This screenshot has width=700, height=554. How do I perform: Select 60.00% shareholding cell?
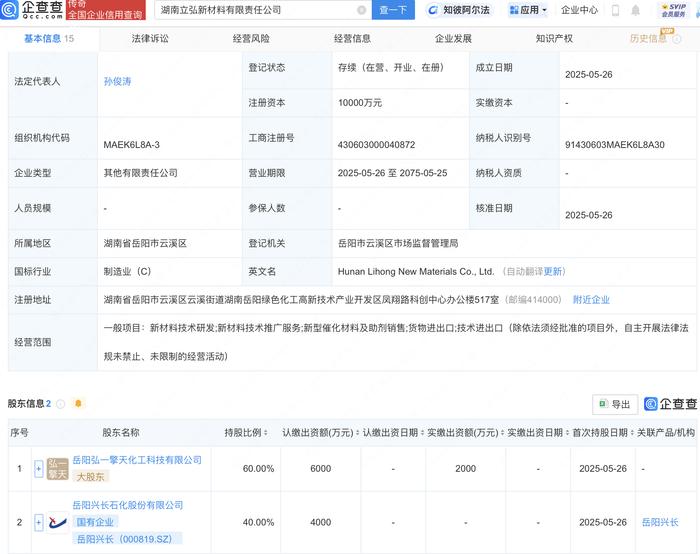pyautogui.click(x=258, y=469)
